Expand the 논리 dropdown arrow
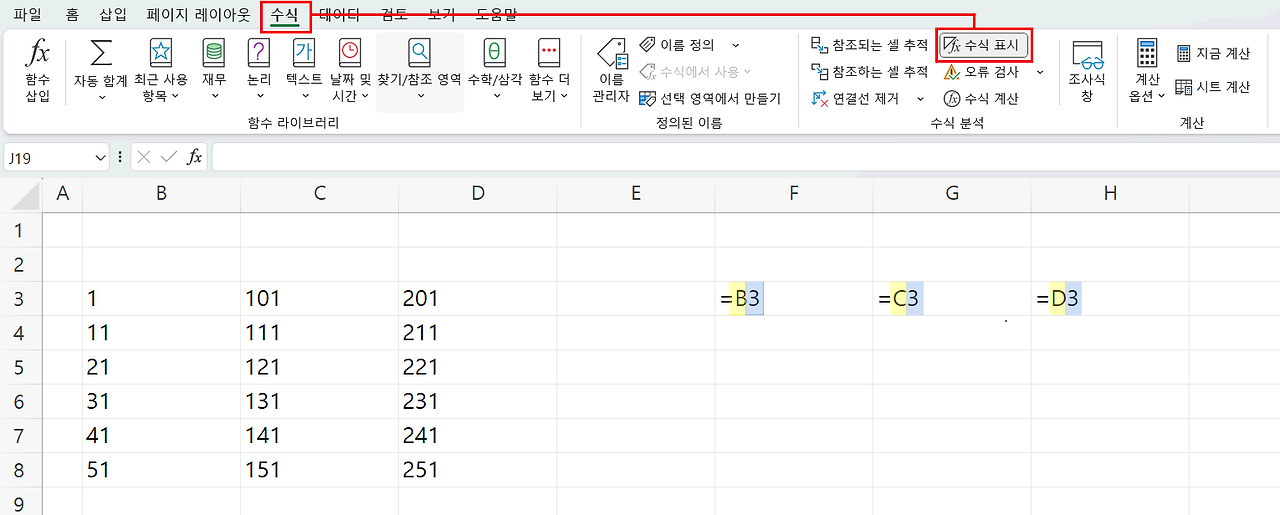Screen dimensions: 1280x515 coord(260,97)
